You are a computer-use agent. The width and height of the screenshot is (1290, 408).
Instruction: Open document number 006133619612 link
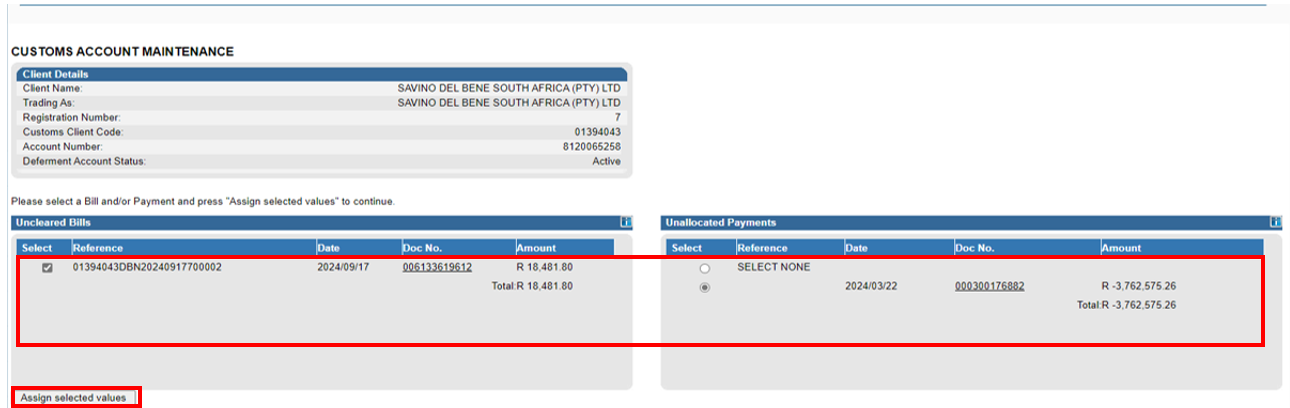pyautogui.click(x=437, y=268)
